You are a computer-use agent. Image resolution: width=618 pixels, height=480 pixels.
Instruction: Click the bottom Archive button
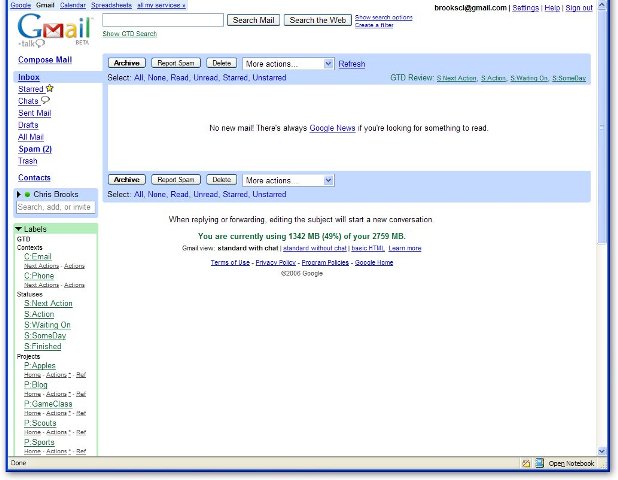127,180
